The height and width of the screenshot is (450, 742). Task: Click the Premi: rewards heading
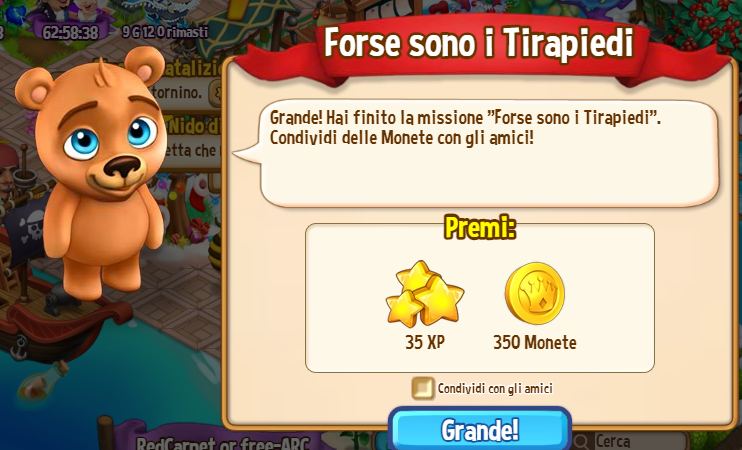coord(479,228)
